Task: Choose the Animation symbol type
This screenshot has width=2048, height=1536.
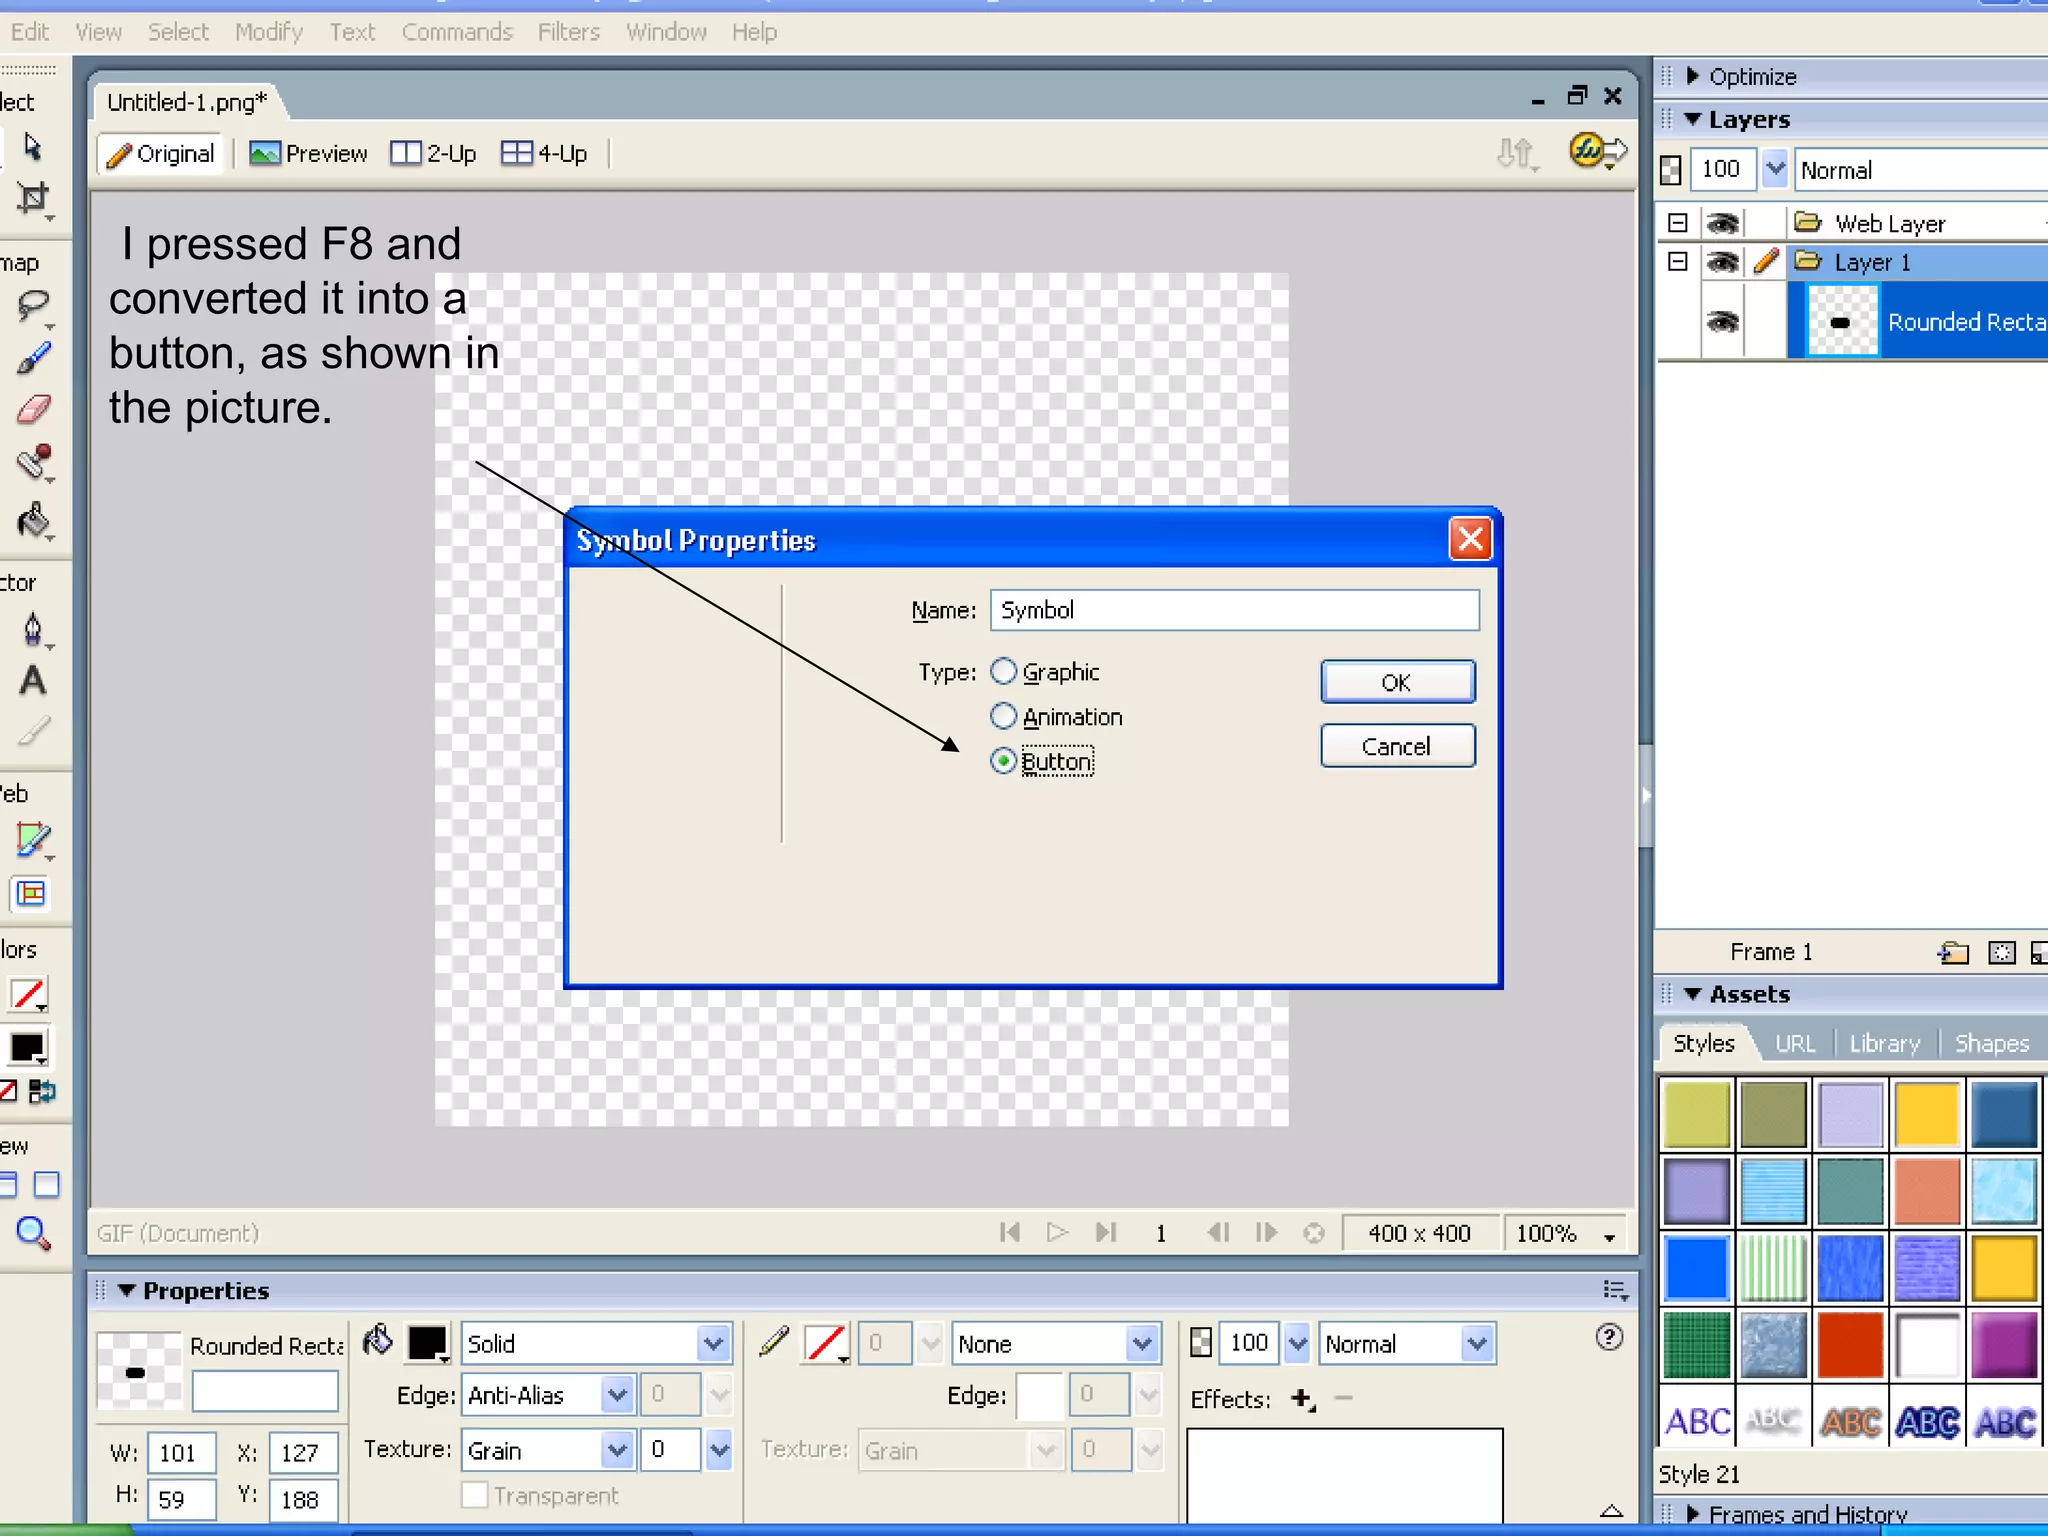Action: [1004, 717]
